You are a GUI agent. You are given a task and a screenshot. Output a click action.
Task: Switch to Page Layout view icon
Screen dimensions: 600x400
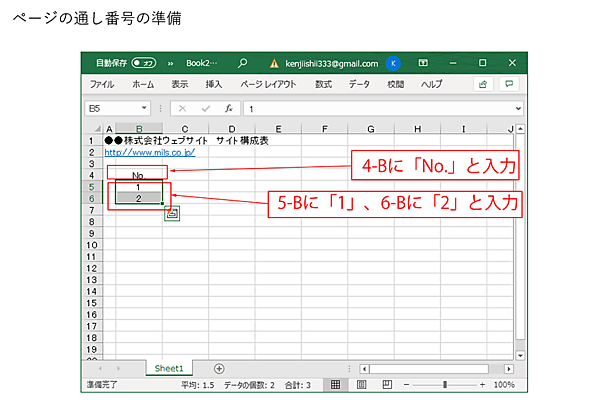[x=360, y=384]
